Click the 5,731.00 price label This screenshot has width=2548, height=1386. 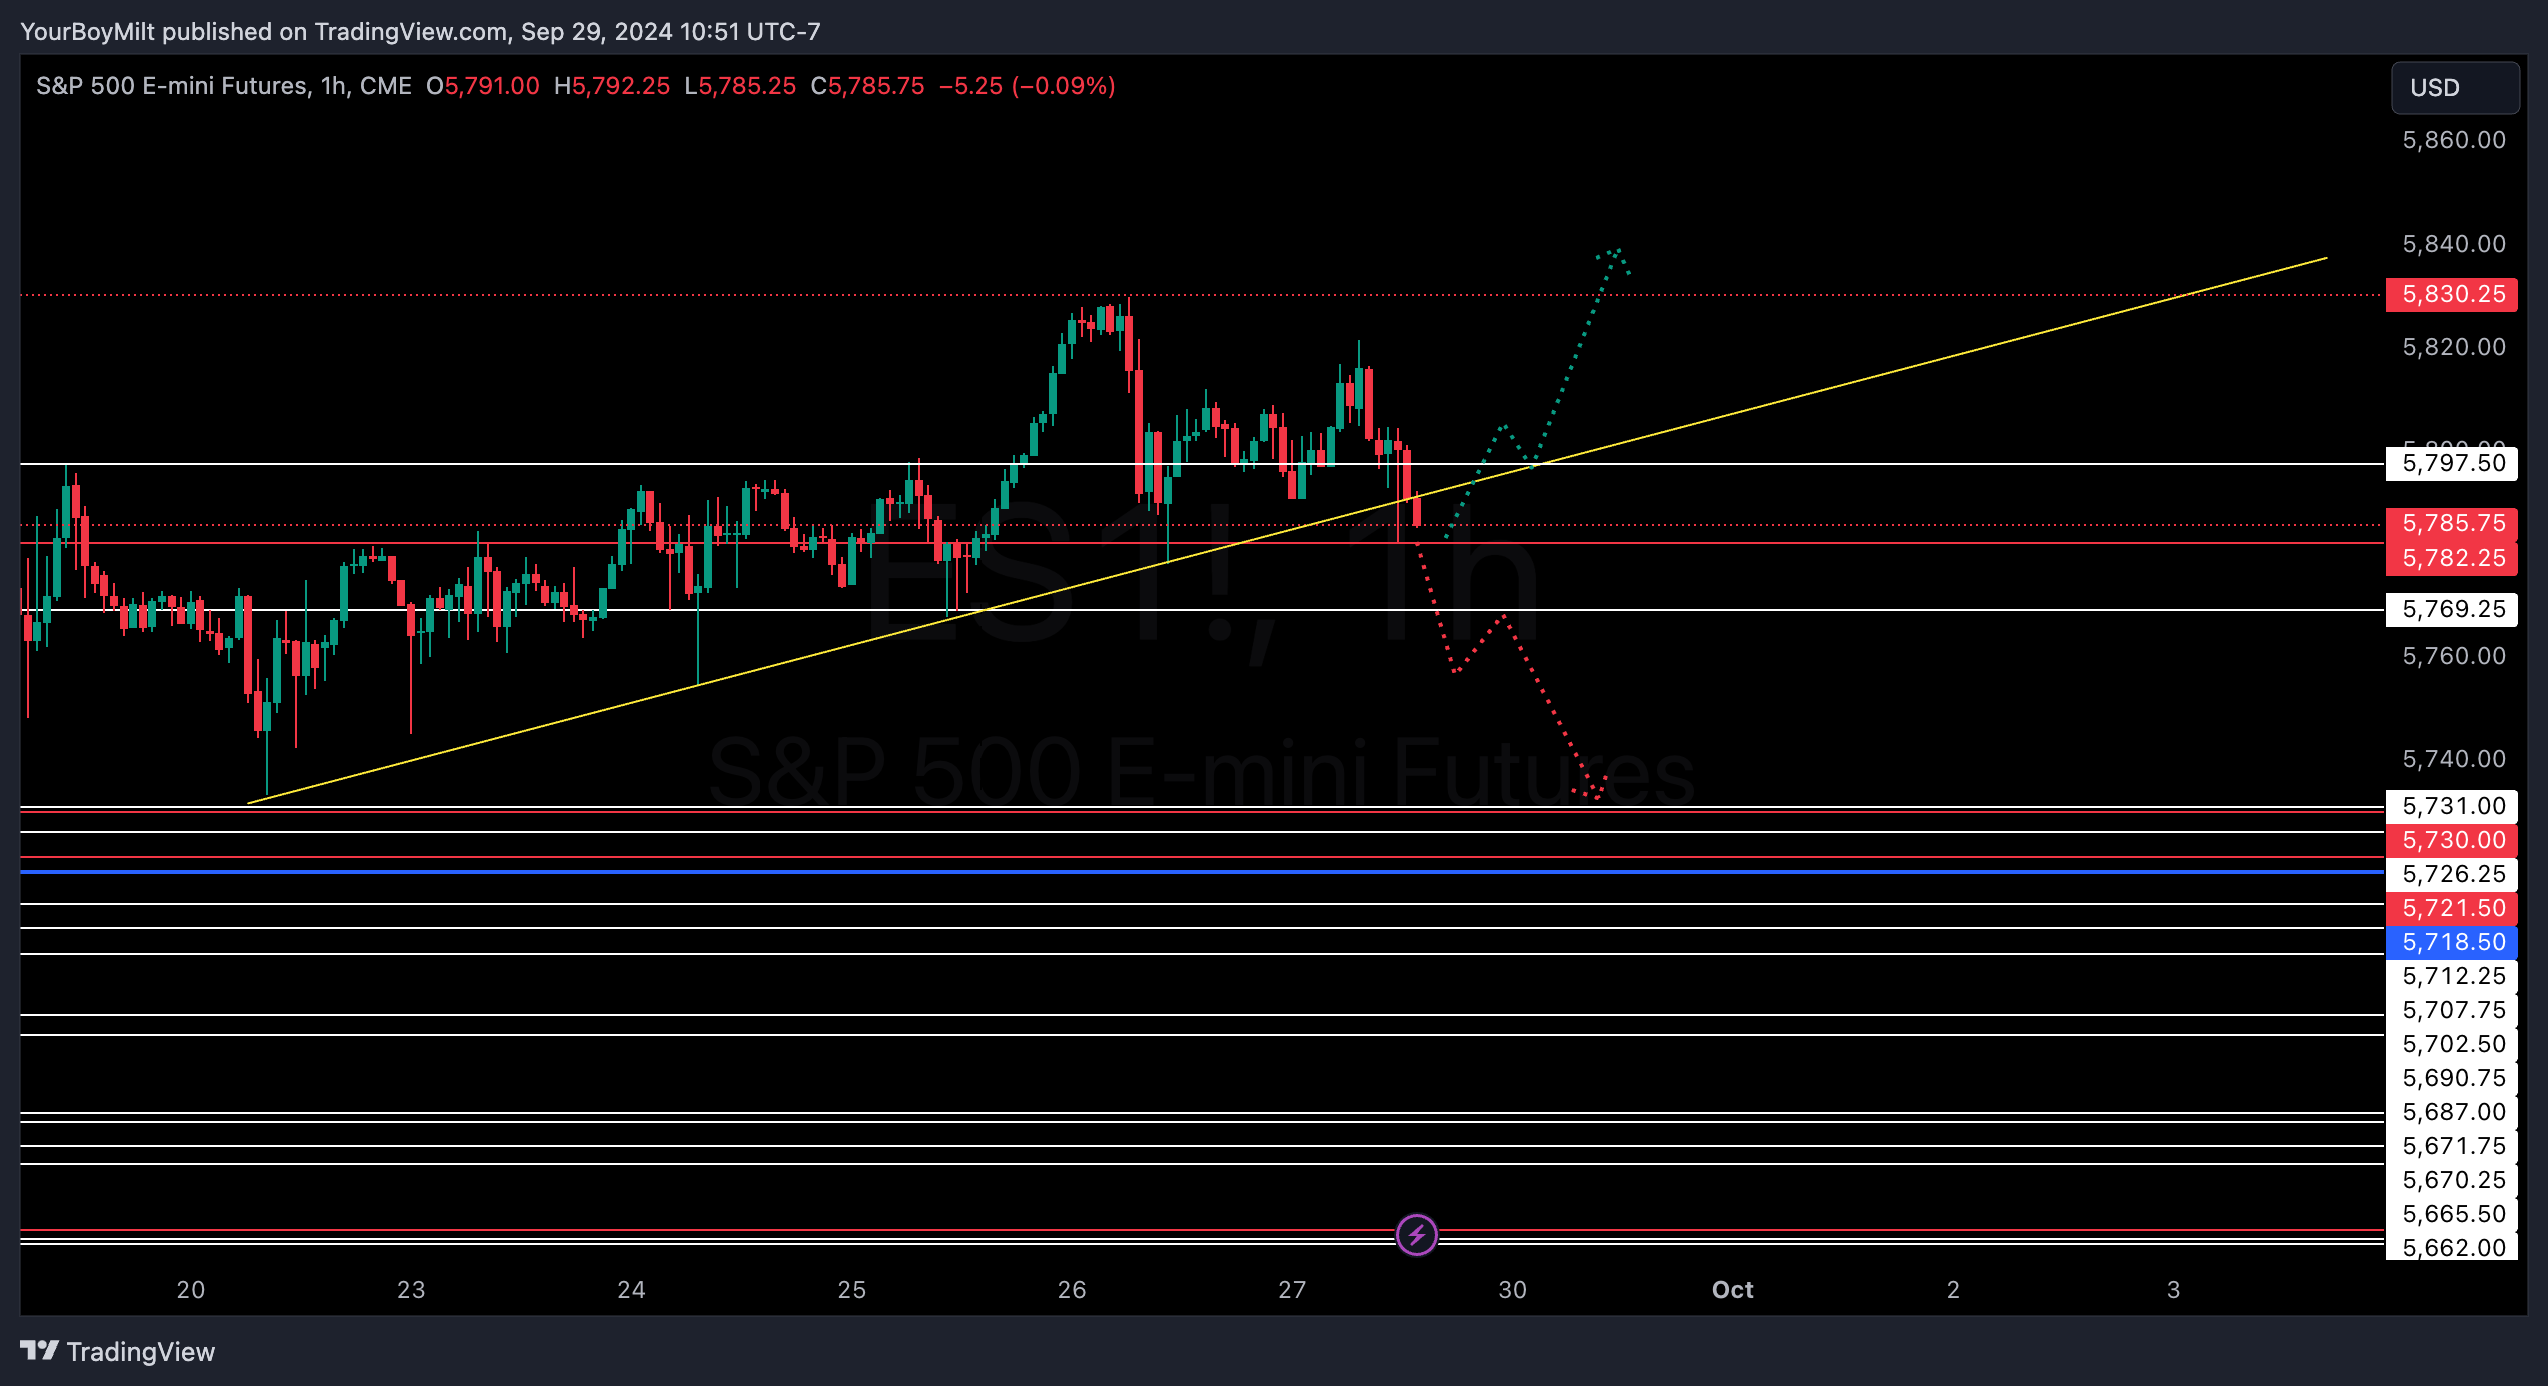click(x=2452, y=806)
